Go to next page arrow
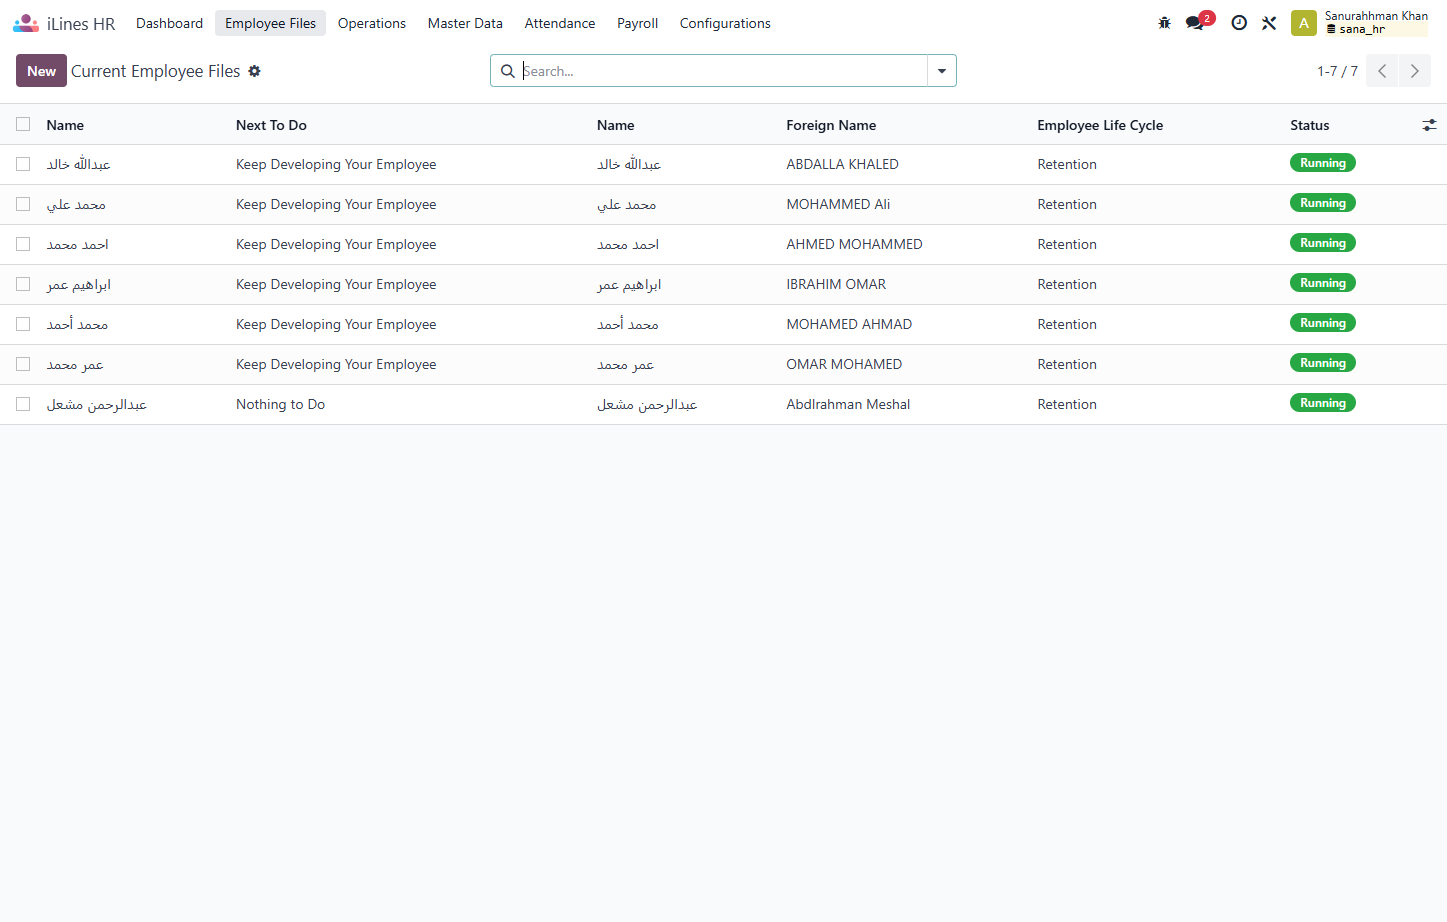 (x=1415, y=71)
